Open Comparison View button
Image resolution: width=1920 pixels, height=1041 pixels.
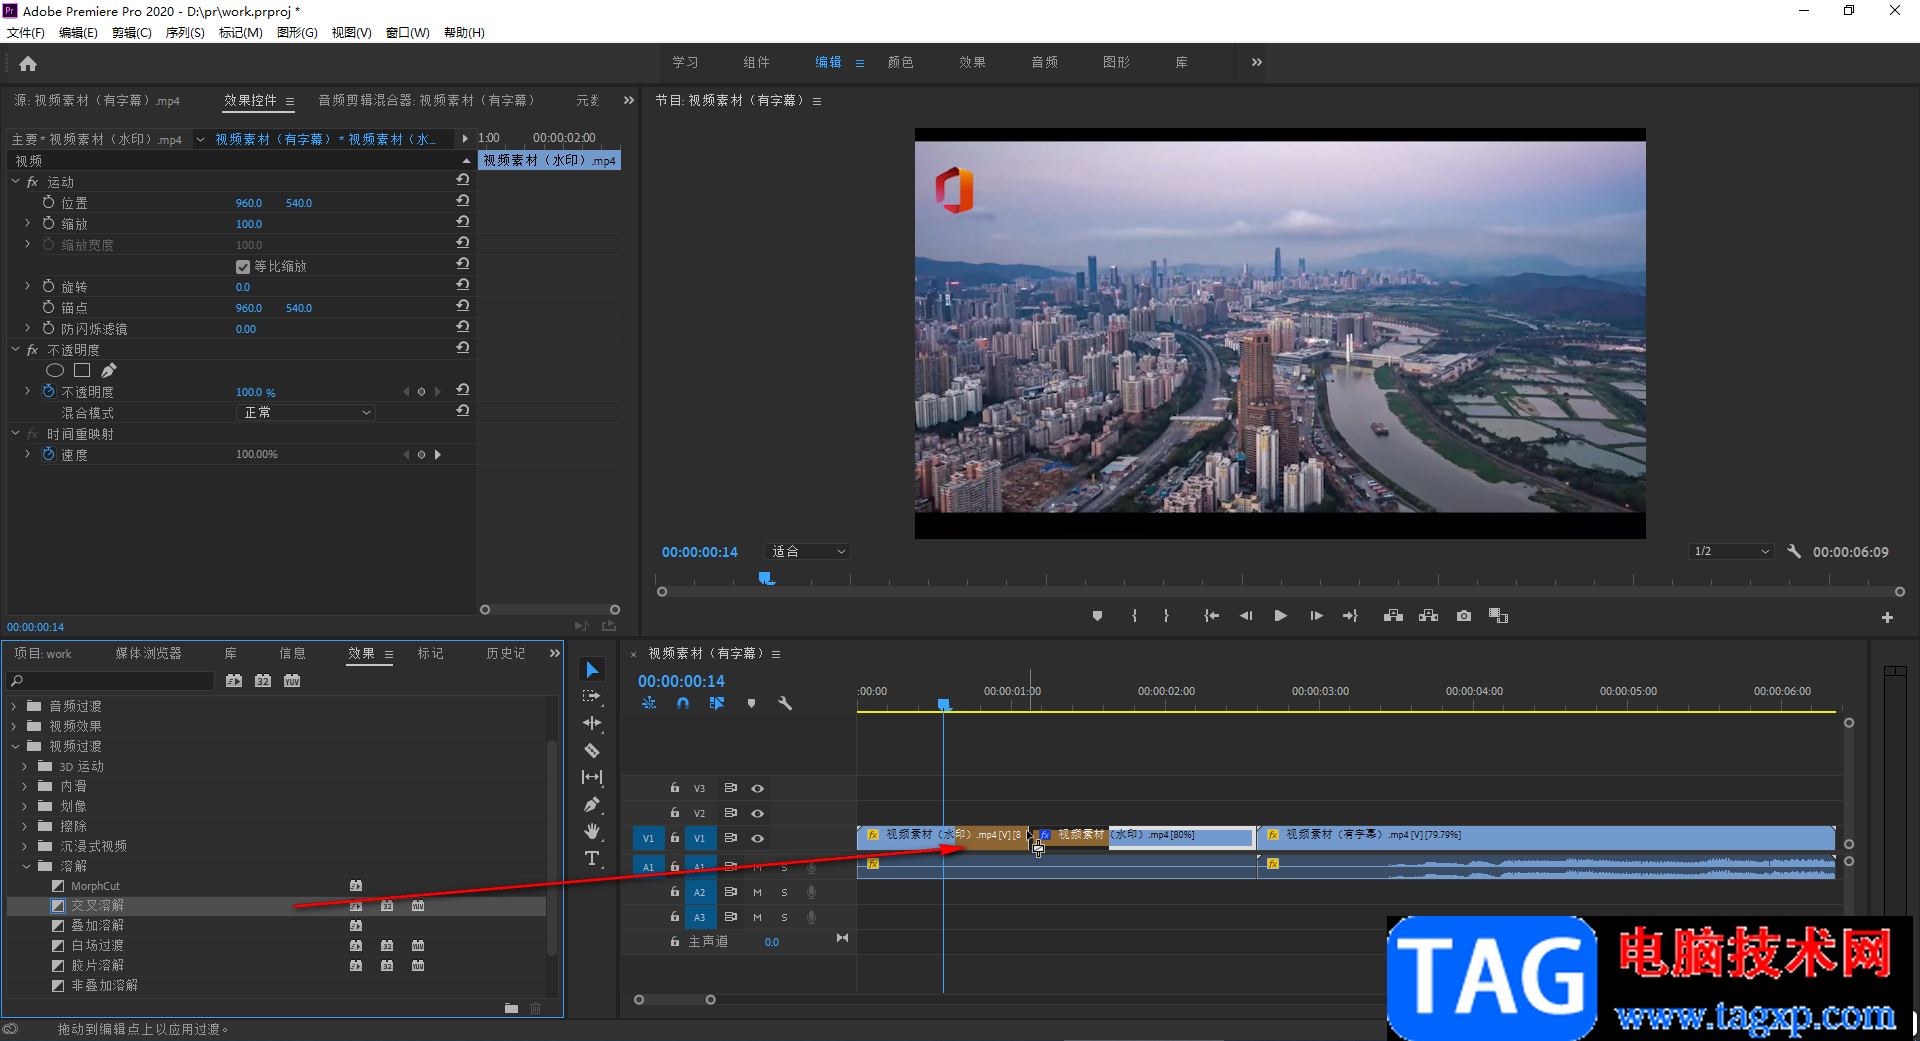coord(1498,616)
